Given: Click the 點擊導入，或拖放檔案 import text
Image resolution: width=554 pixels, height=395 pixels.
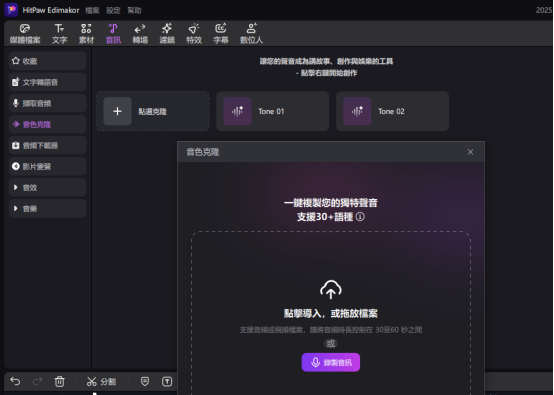Looking at the screenshot, I should pyautogui.click(x=331, y=313).
